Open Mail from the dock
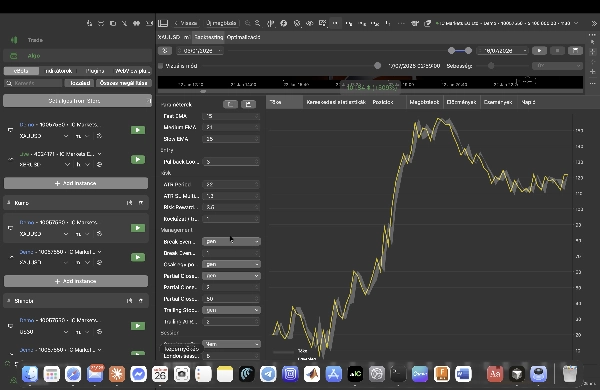Image resolution: width=600 pixels, height=390 pixels. point(95,374)
